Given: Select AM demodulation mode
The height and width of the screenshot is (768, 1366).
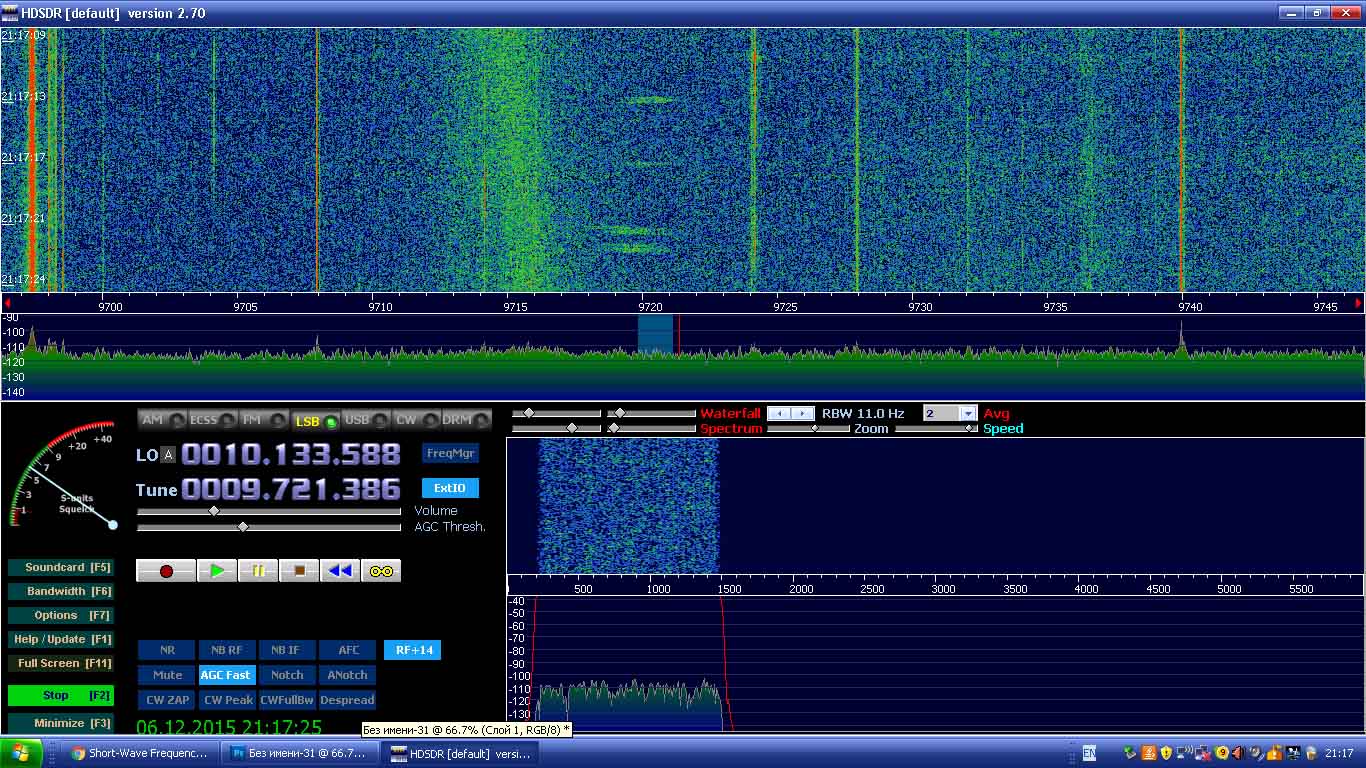Looking at the screenshot, I should tap(162, 421).
